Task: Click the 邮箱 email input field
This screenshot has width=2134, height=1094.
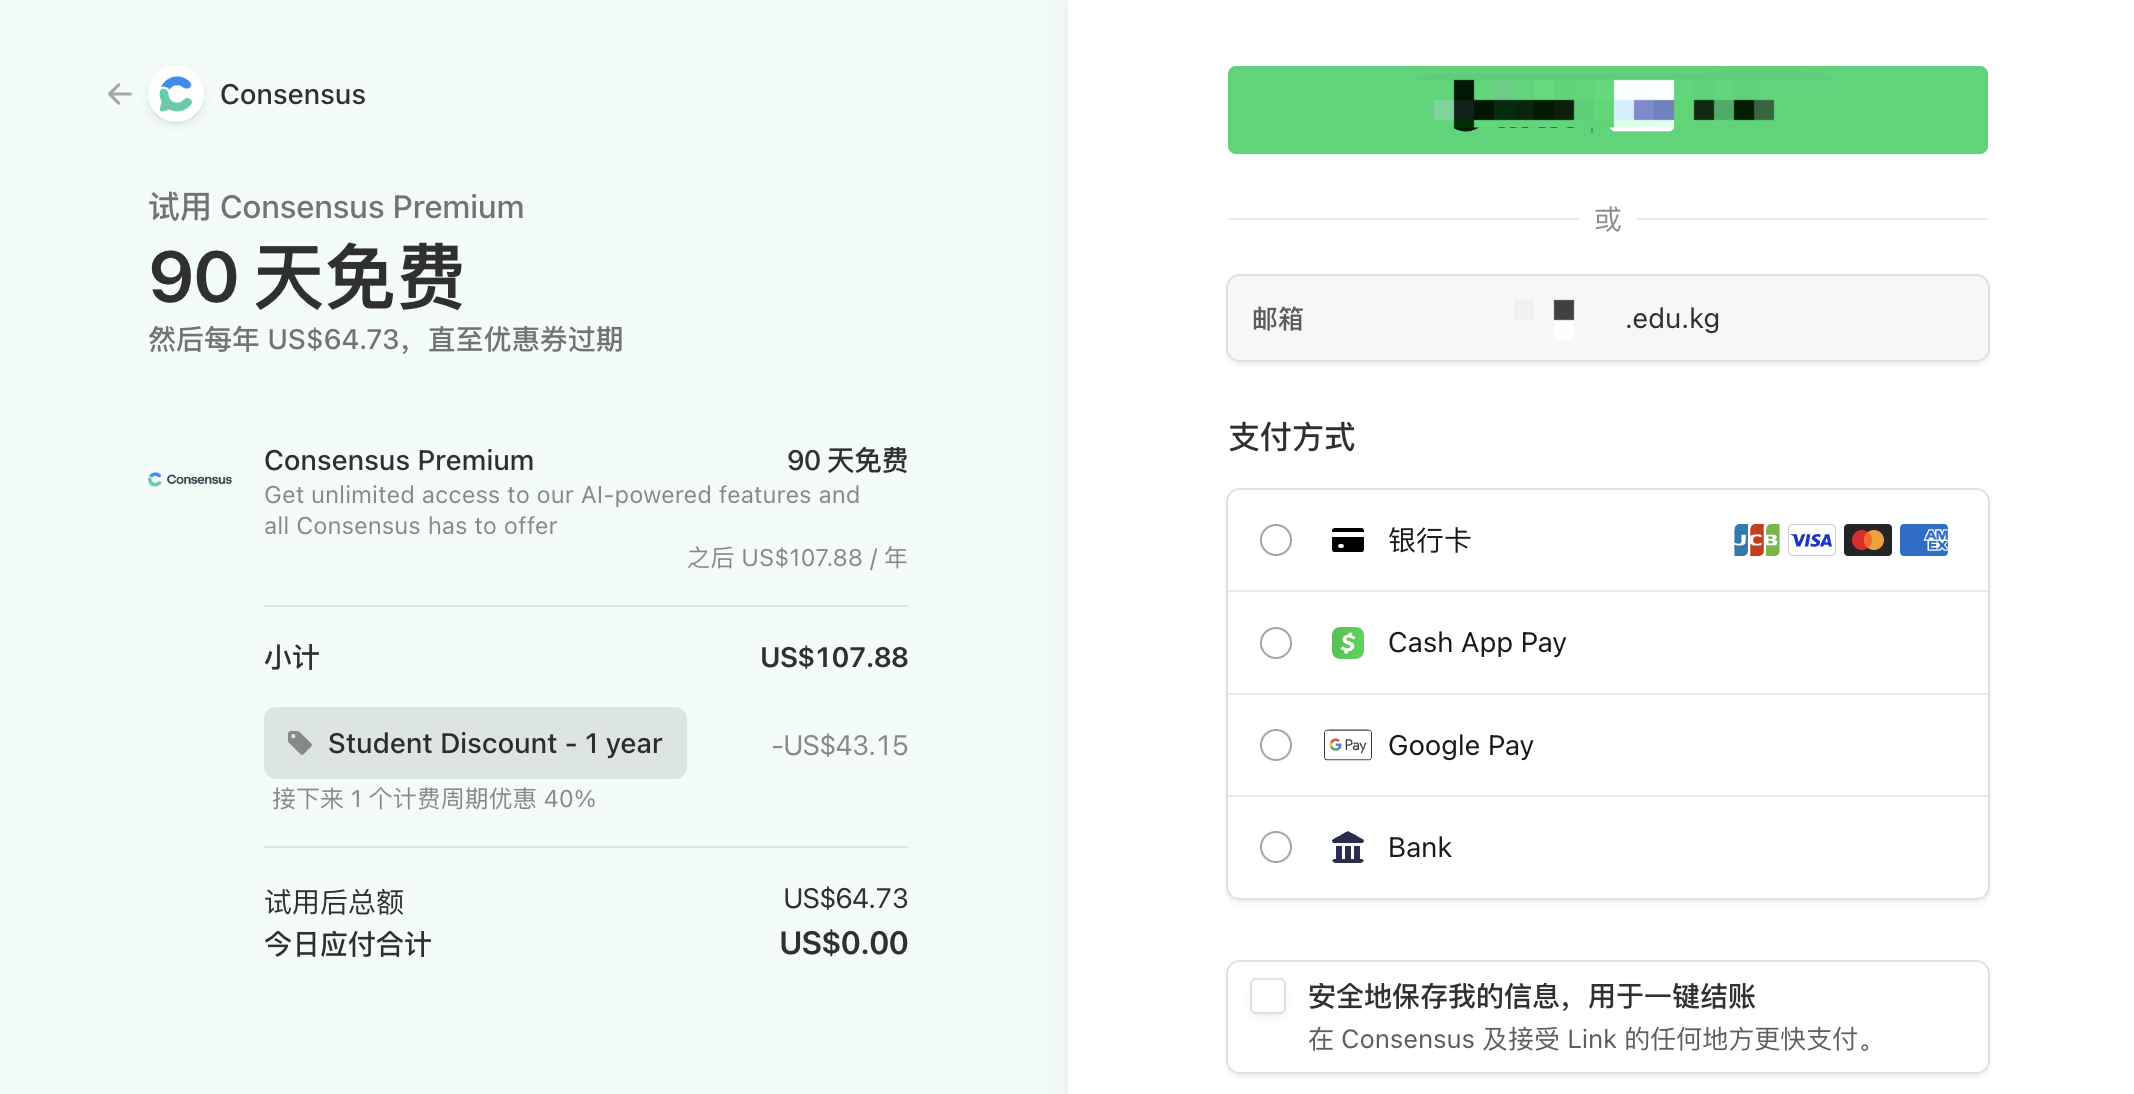Action: pyautogui.click(x=1607, y=318)
